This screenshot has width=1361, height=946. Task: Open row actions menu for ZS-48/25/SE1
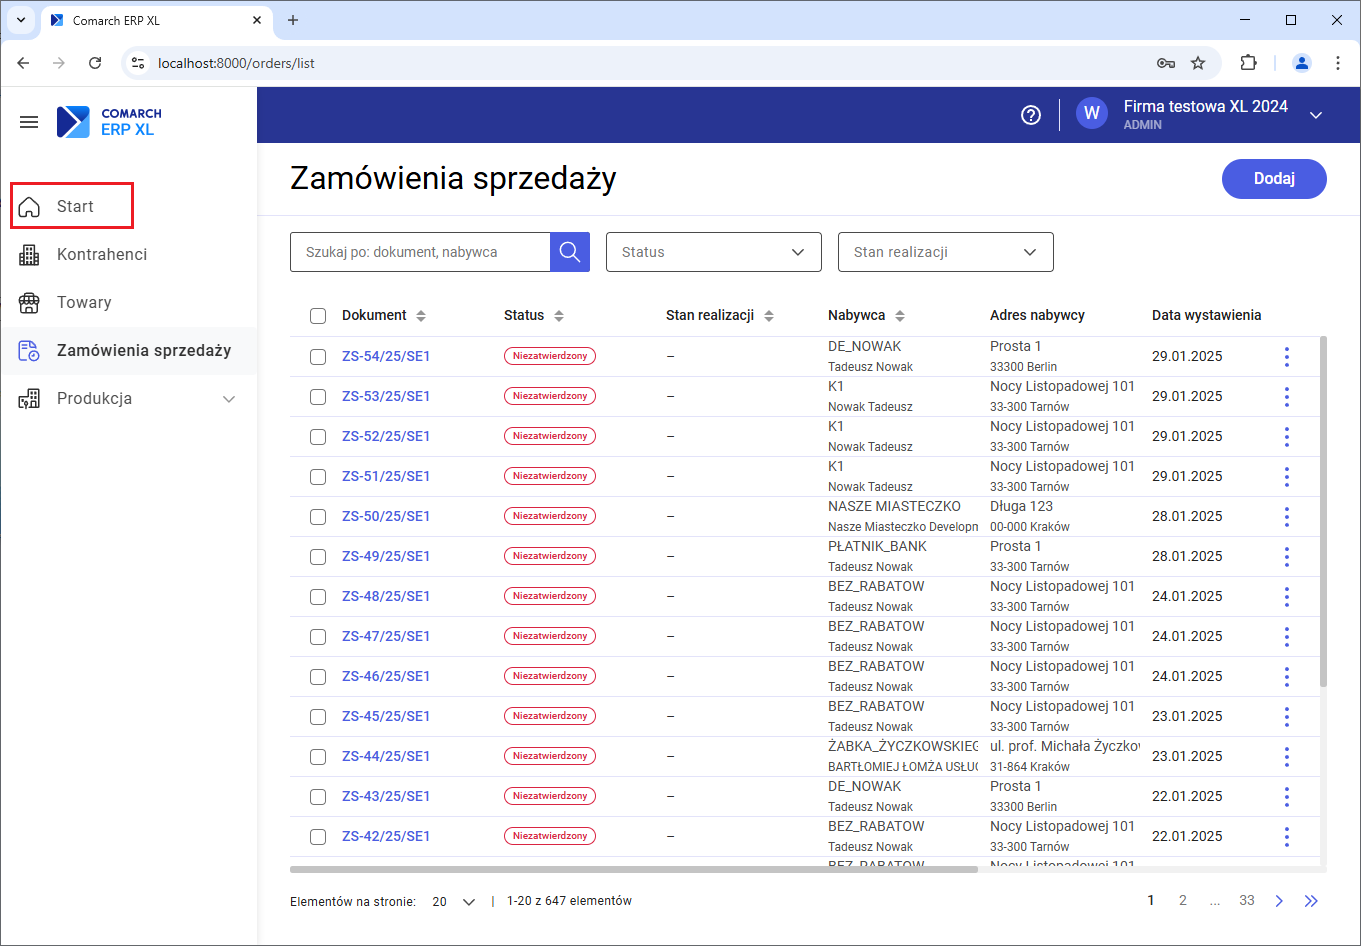(1287, 596)
